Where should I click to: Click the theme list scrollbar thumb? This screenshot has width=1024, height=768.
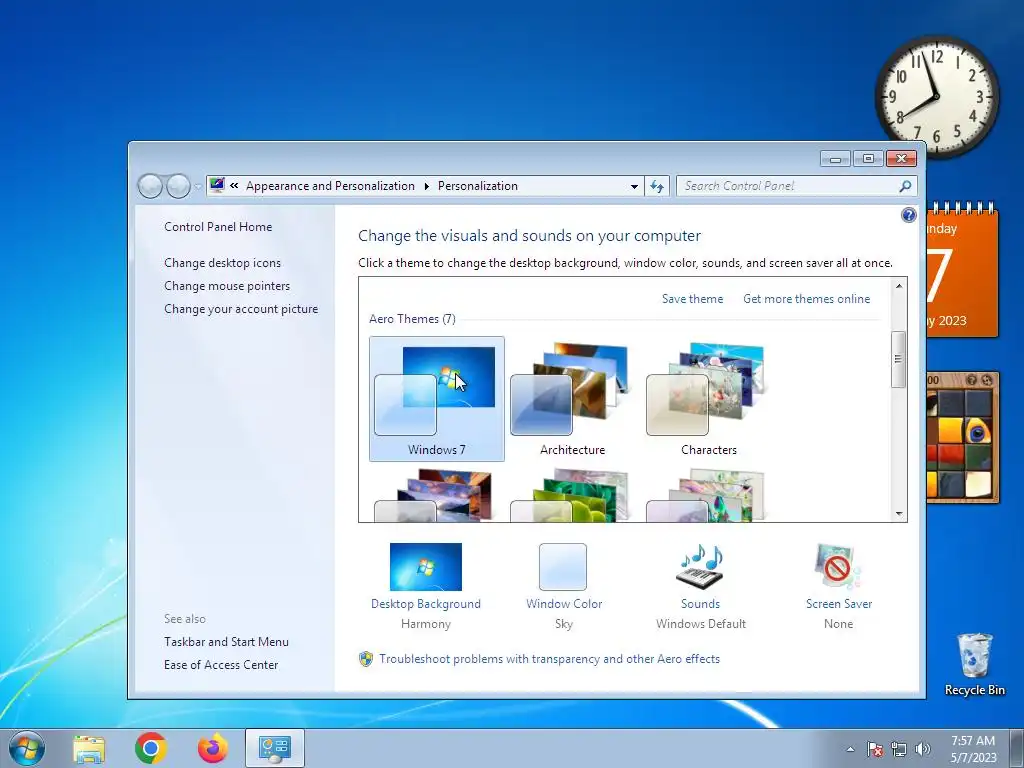(x=899, y=359)
